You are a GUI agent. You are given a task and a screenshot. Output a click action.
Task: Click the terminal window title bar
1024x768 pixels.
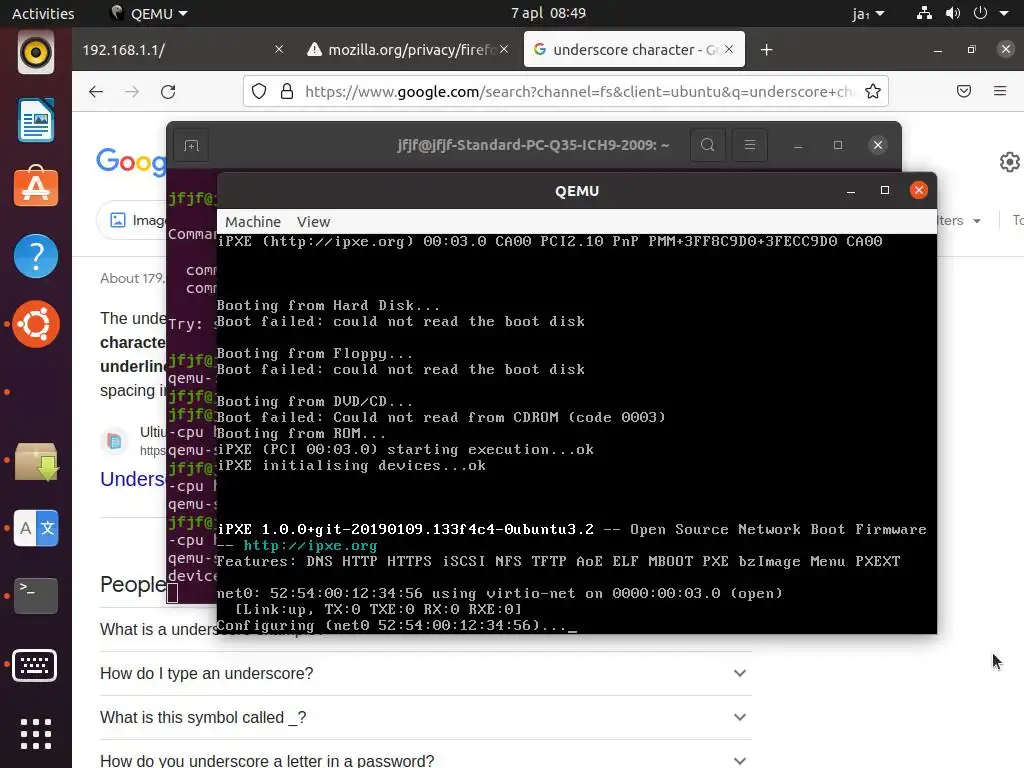point(533,145)
